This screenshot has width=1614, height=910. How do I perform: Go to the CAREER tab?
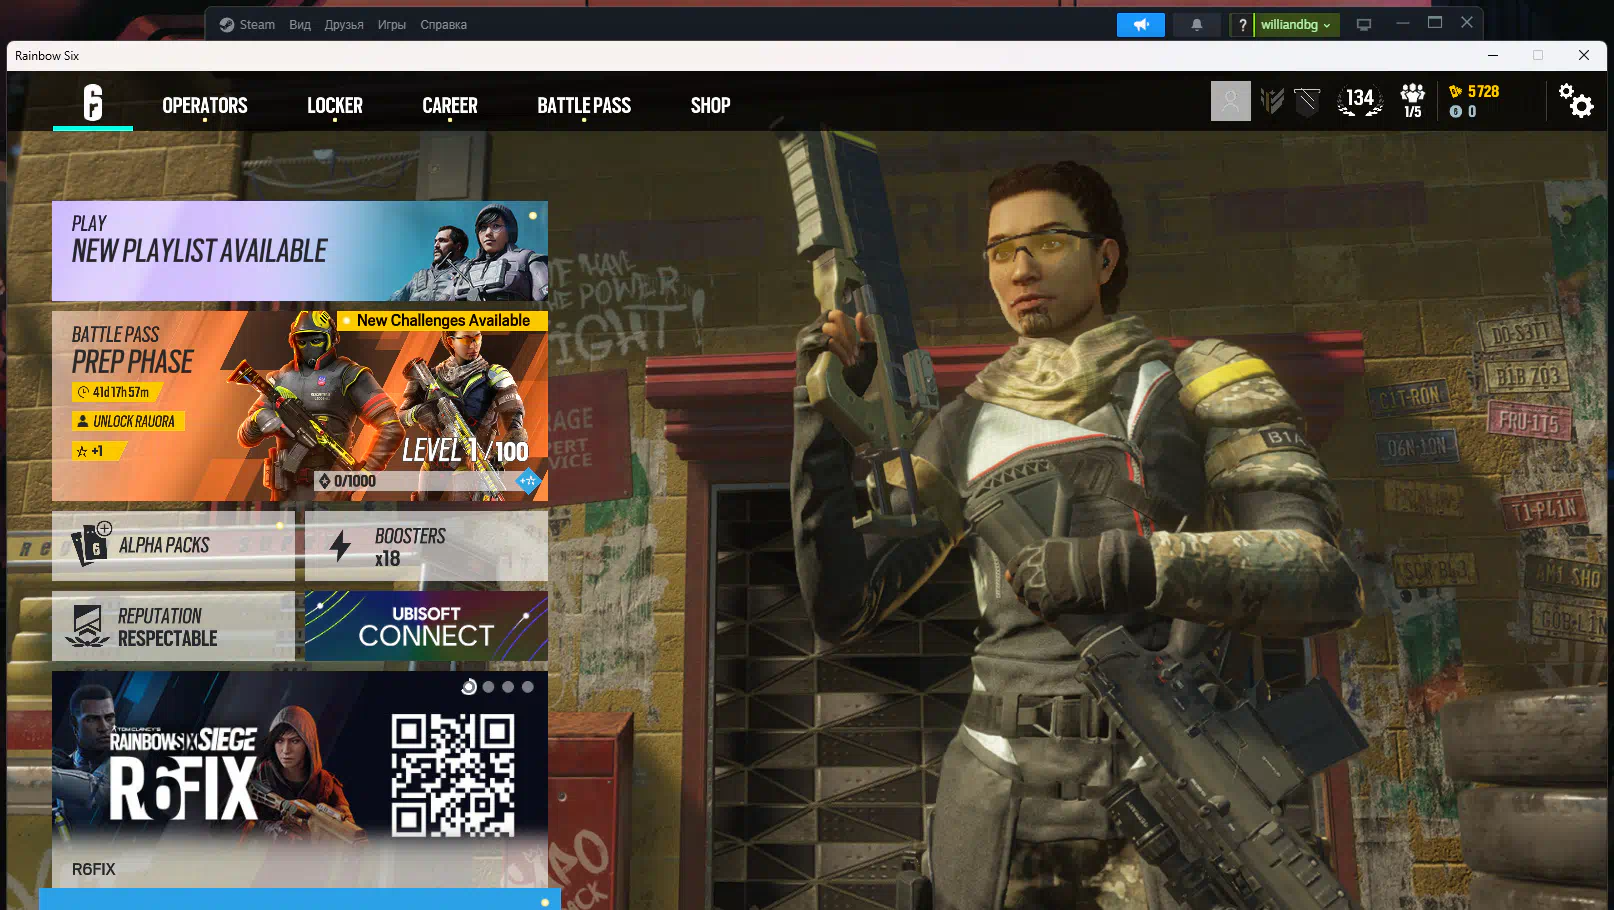pyautogui.click(x=450, y=105)
